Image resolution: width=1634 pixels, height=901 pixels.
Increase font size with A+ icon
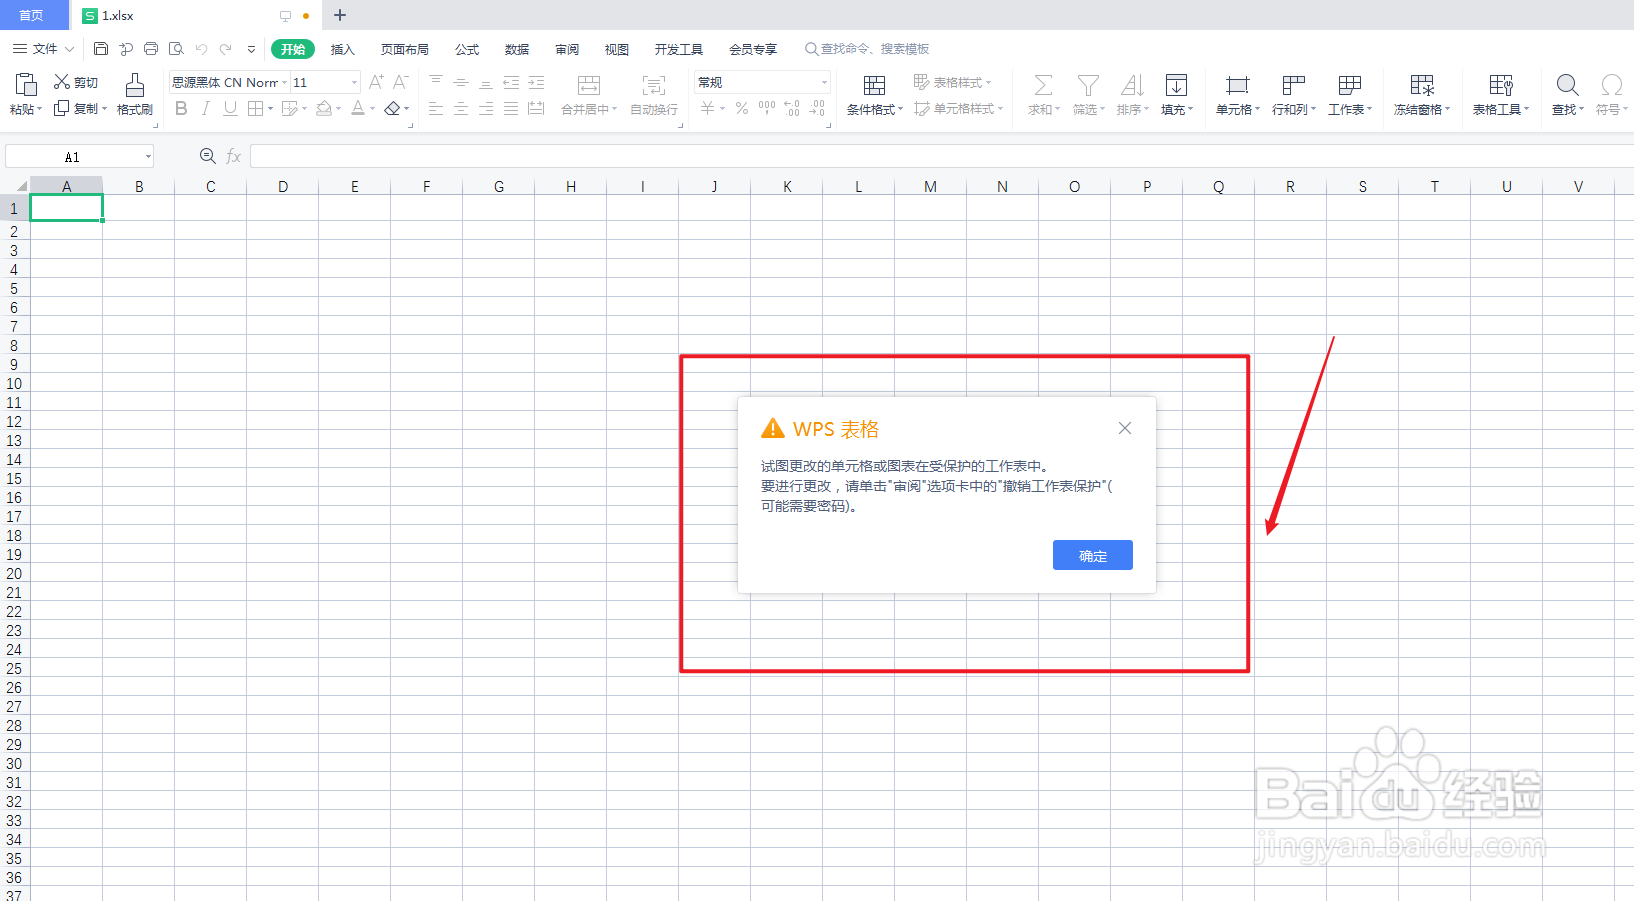tap(376, 82)
